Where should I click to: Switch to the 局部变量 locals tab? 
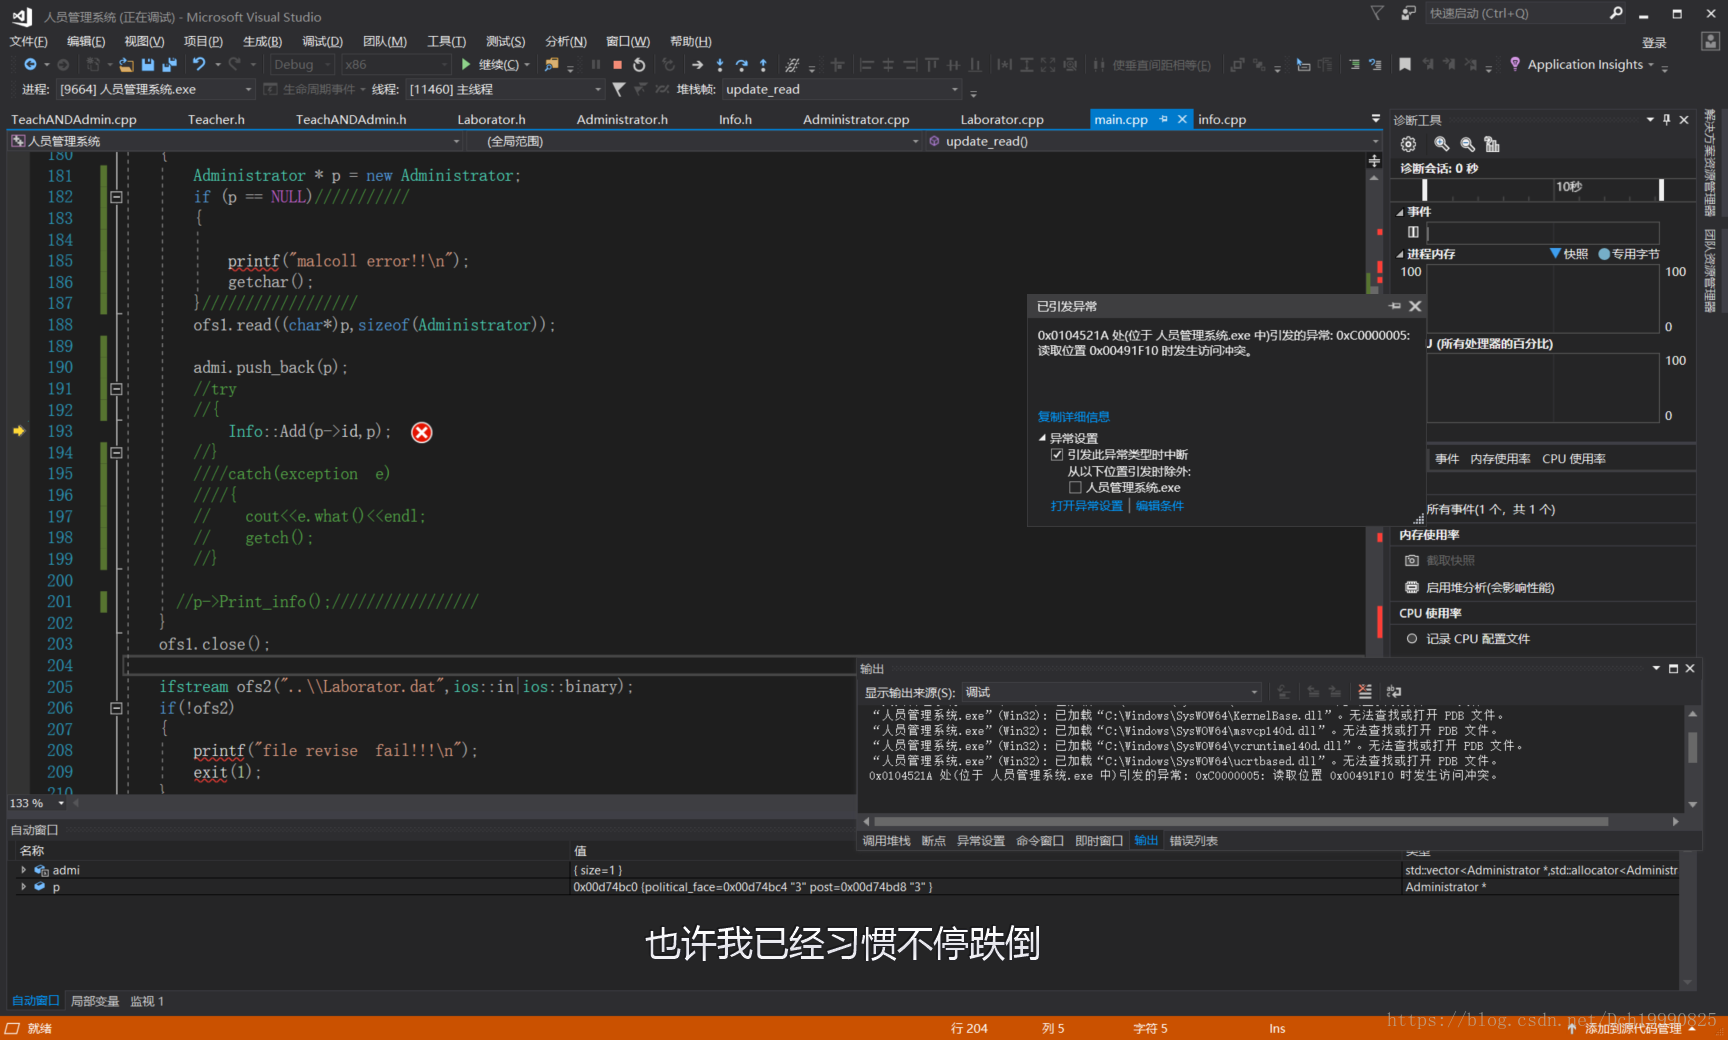click(x=95, y=1001)
